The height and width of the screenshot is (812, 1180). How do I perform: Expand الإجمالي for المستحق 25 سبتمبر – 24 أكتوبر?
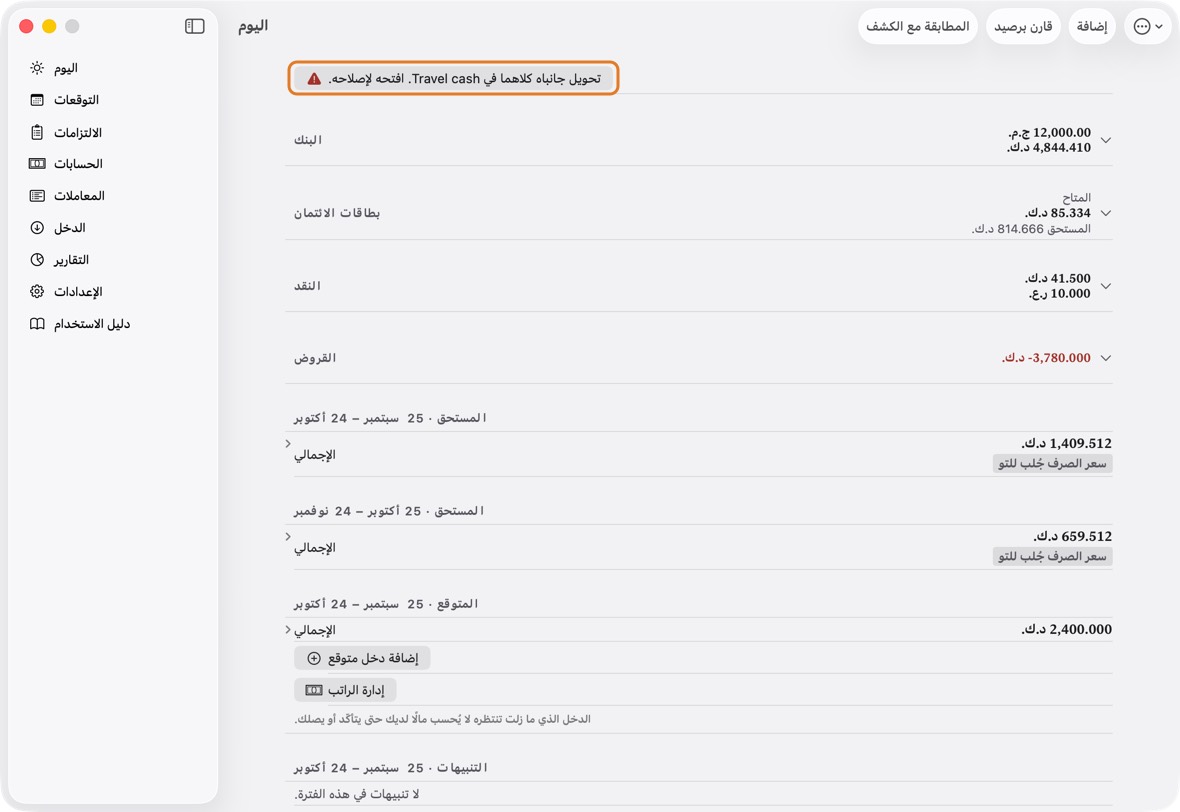pyautogui.click(x=288, y=444)
